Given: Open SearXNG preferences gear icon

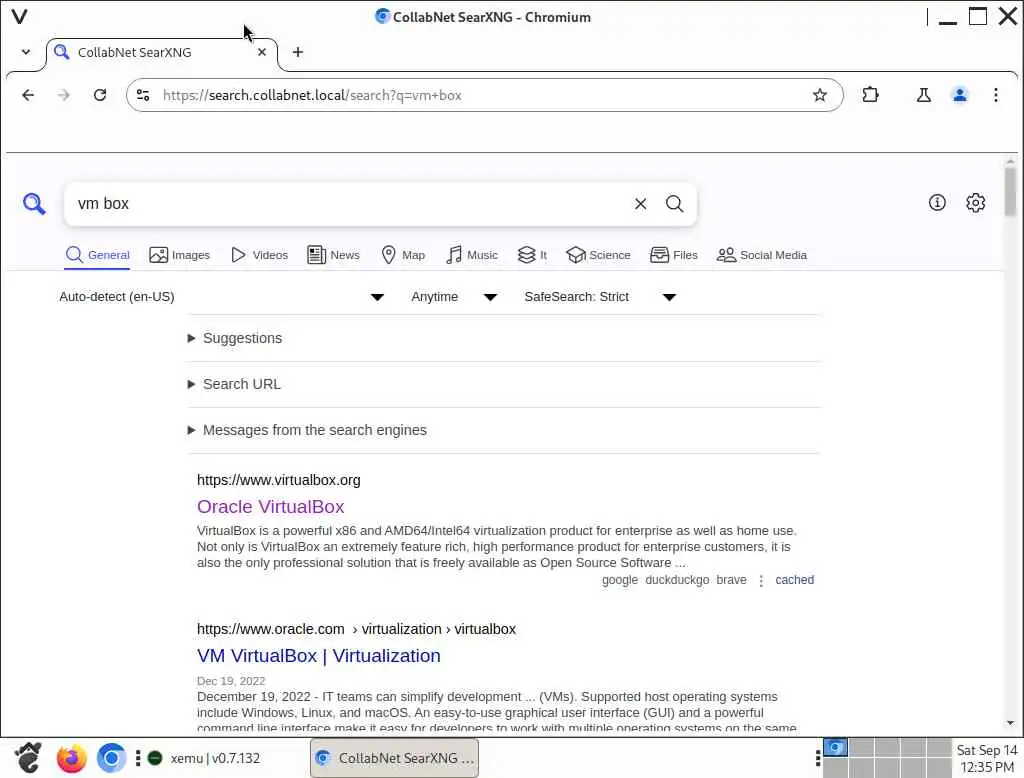Looking at the screenshot, I should (976, 203).
